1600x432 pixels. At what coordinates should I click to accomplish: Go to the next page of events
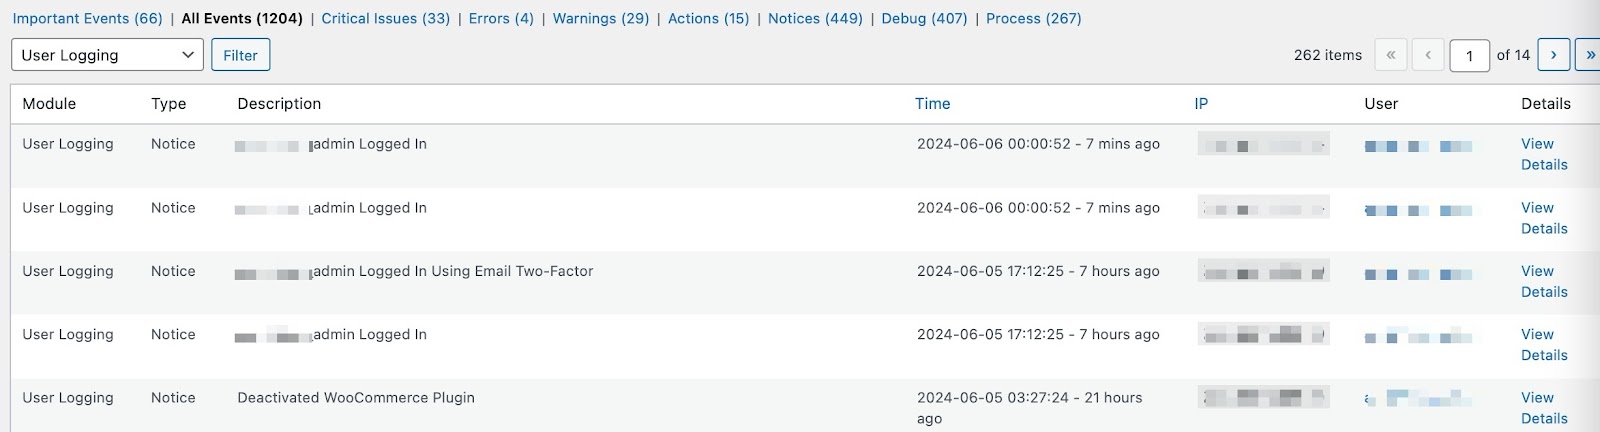point(1553,55)
